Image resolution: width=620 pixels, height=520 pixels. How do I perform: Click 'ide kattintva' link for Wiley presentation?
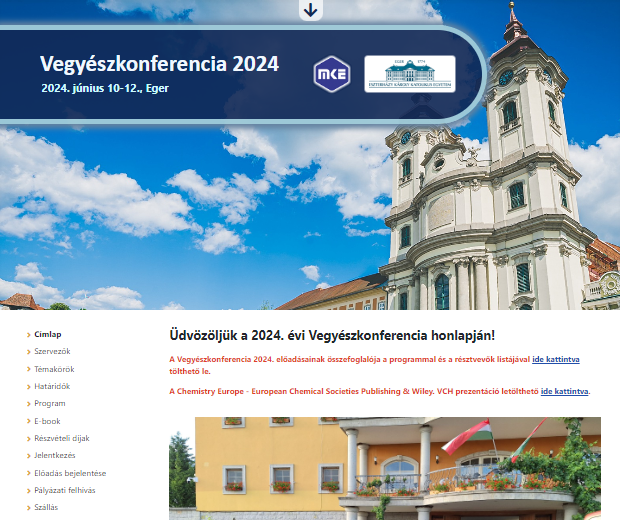[x=564, y=391]
